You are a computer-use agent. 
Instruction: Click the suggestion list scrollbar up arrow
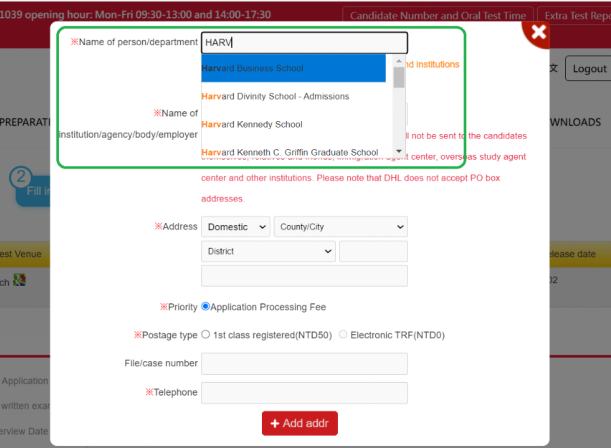pyautogui.click(x=399, y=60)
